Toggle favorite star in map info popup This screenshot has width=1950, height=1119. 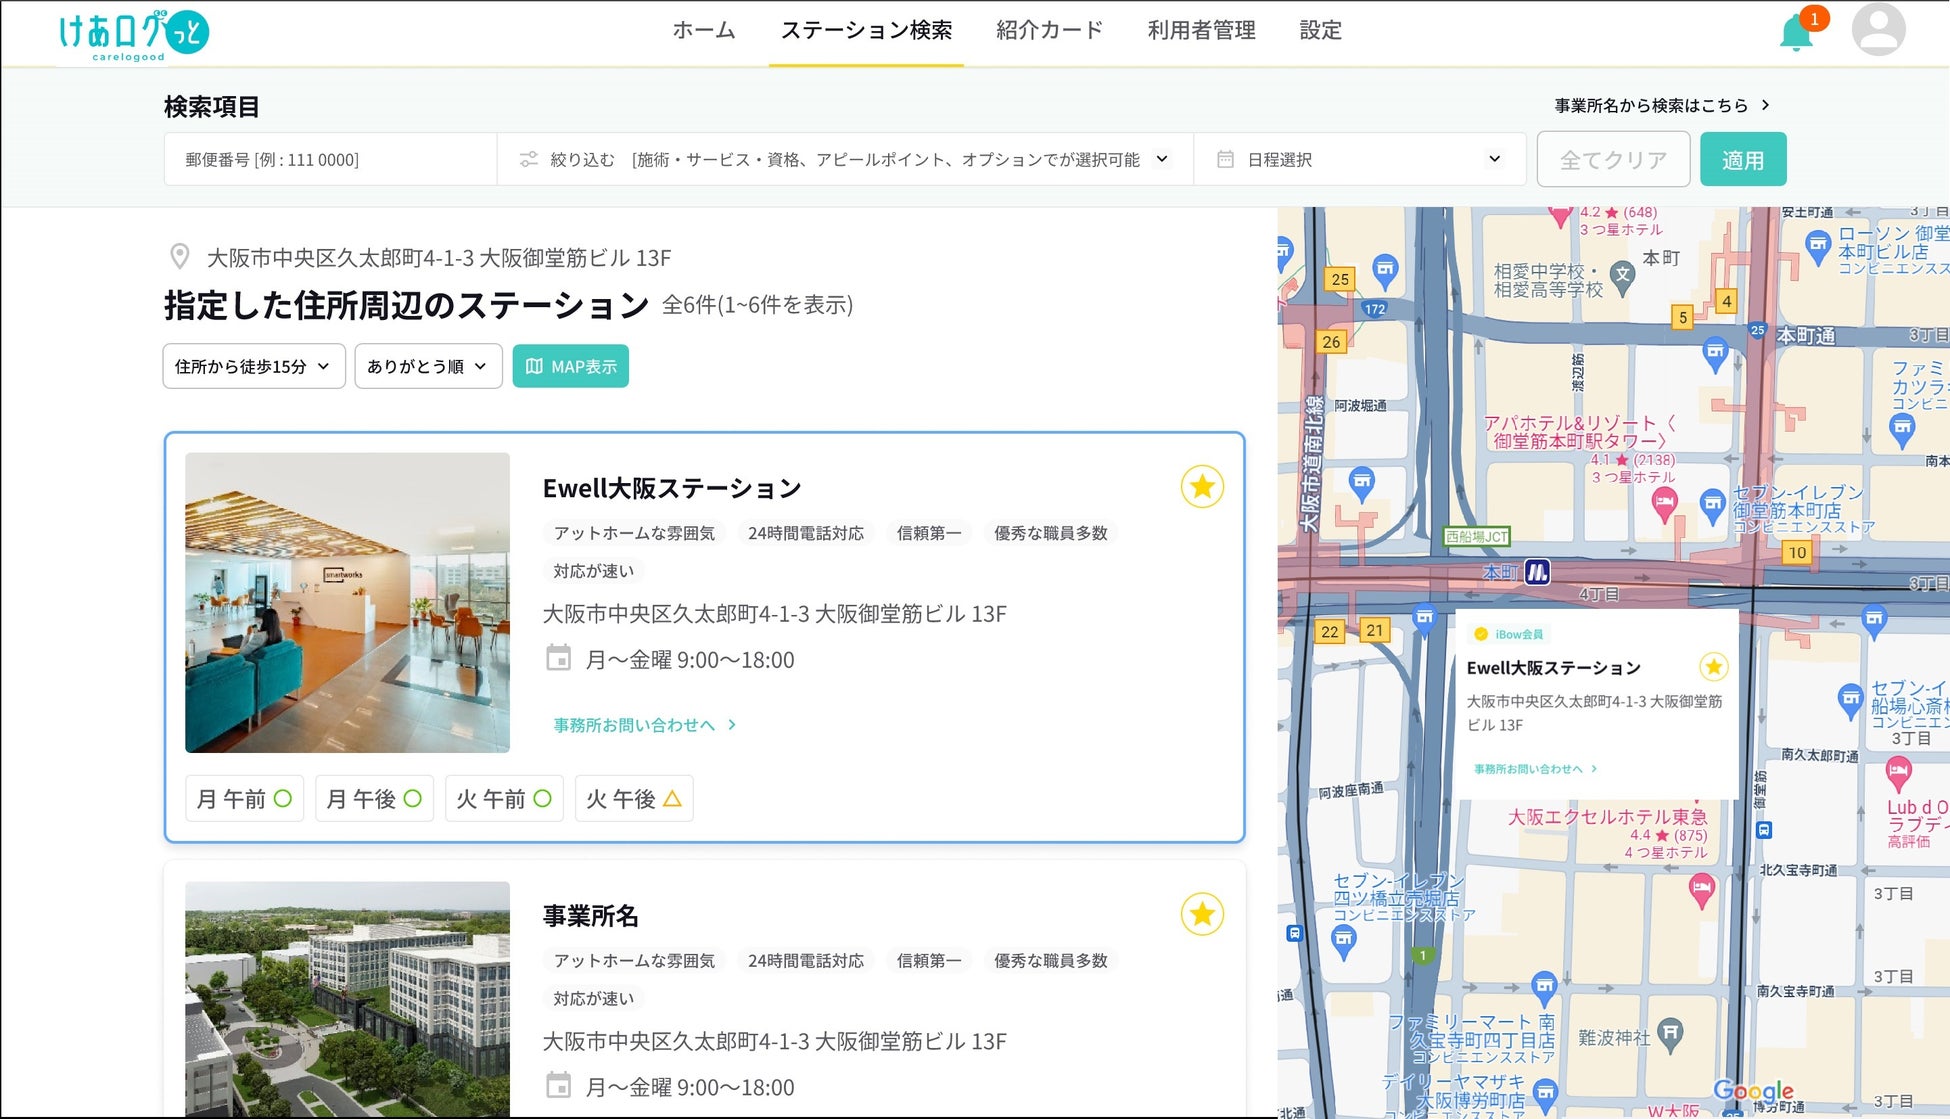(1713, 667)
